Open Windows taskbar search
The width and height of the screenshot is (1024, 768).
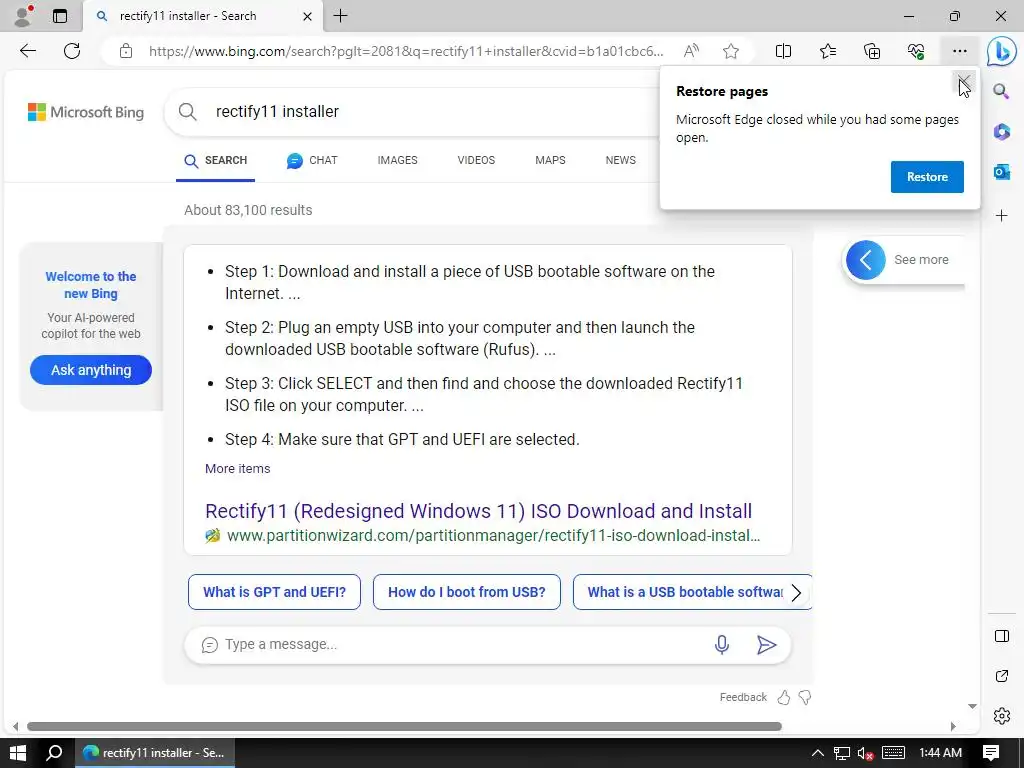(x=54, y=753)
